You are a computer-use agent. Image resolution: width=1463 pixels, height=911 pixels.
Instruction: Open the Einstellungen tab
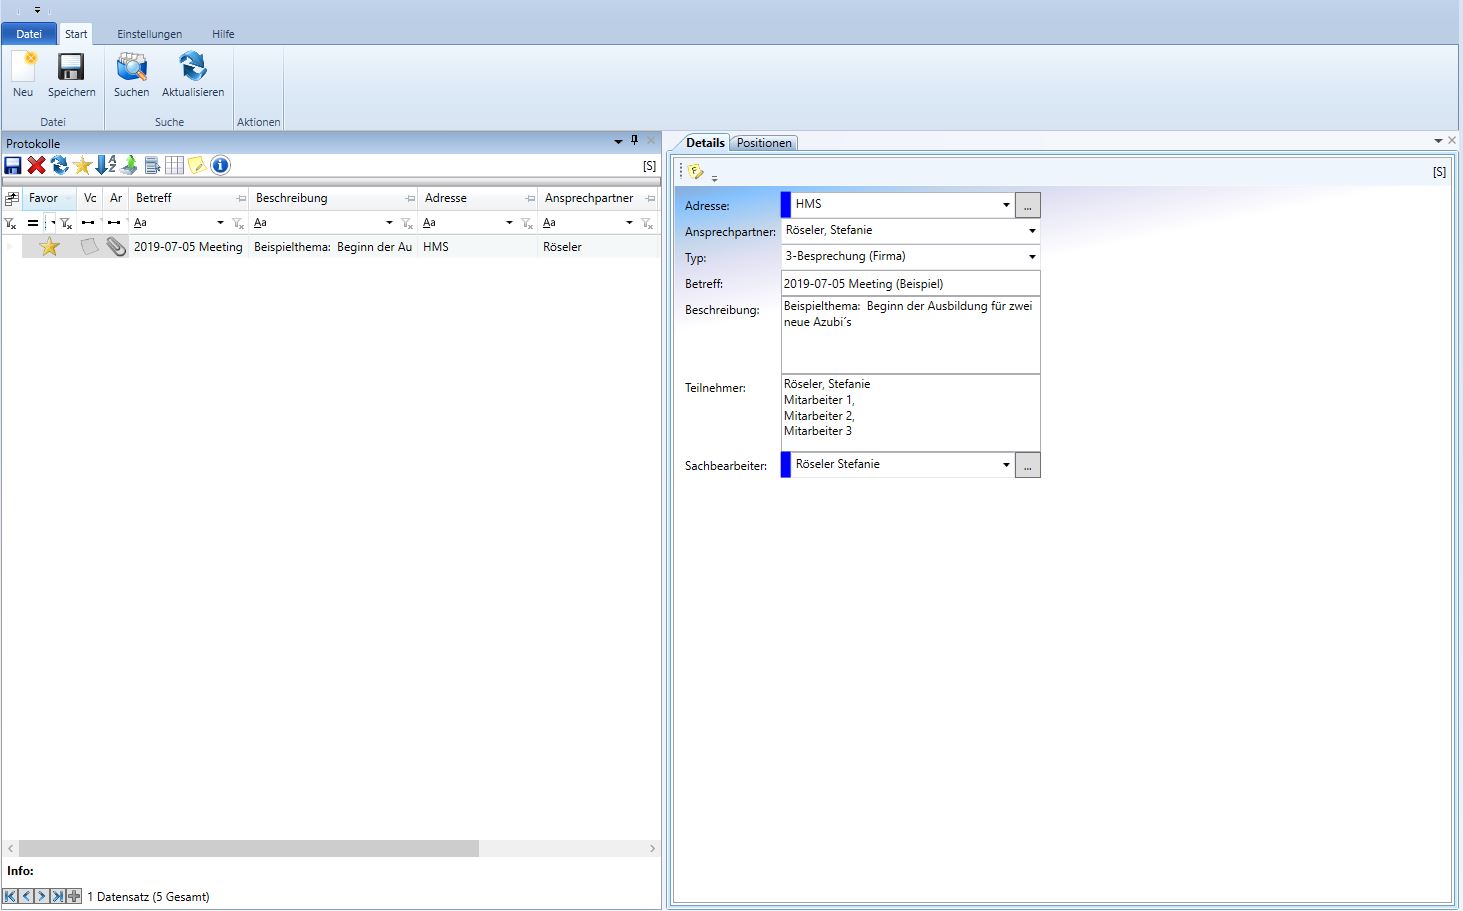[x=149, y=34]
